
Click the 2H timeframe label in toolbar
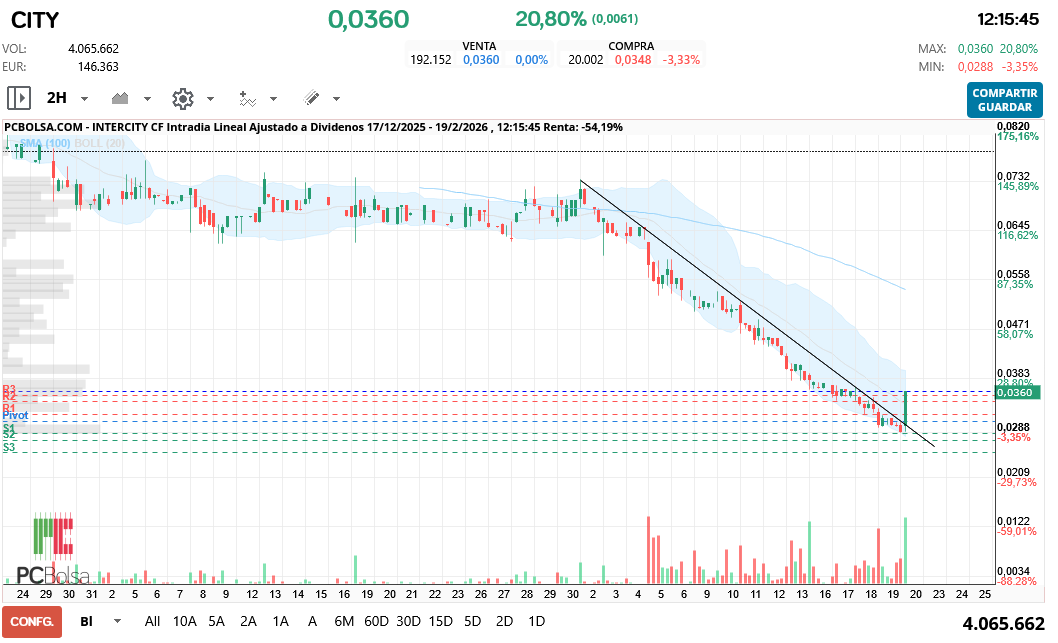pos(57,98)
